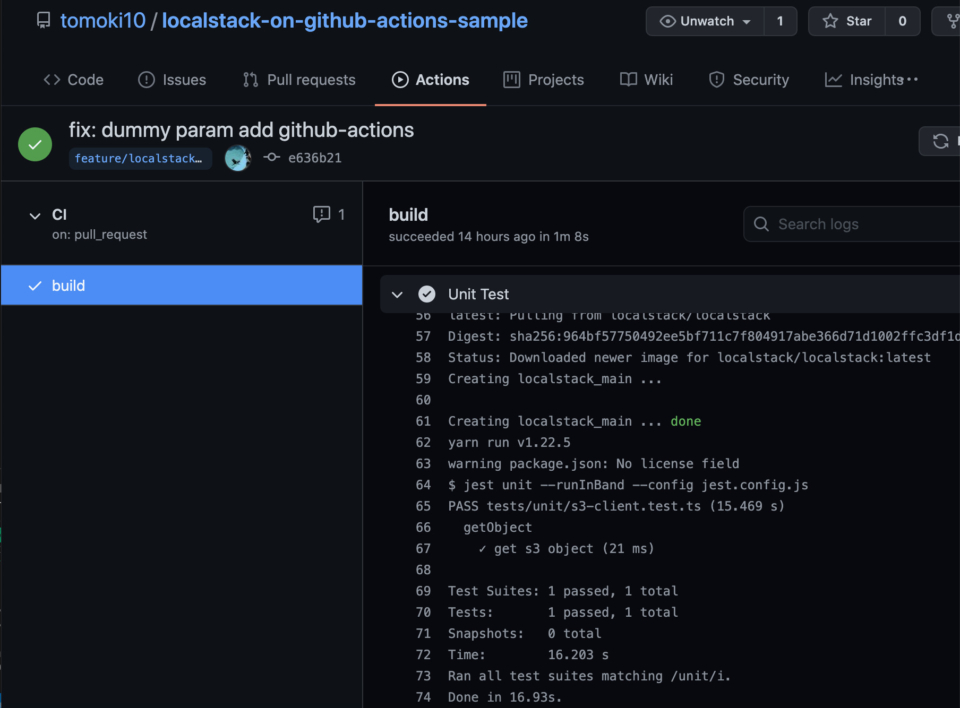Click inside the Search logs field

[855, 224]
